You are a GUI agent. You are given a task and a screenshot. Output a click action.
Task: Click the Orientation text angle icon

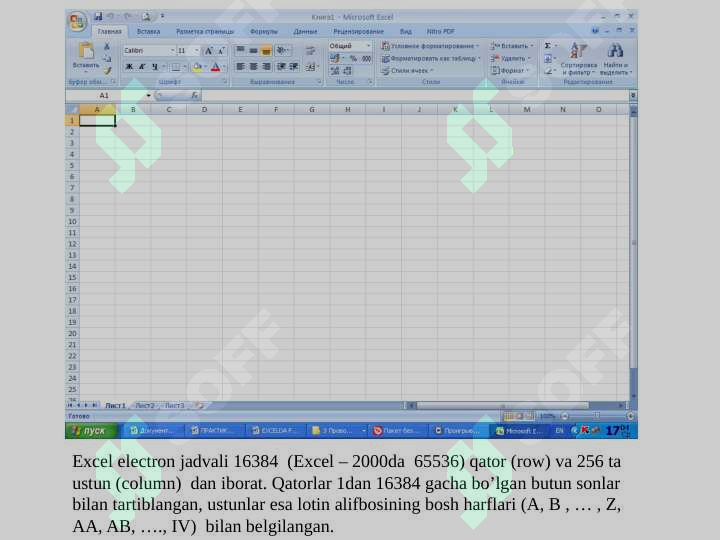click(x=282, y=51)
